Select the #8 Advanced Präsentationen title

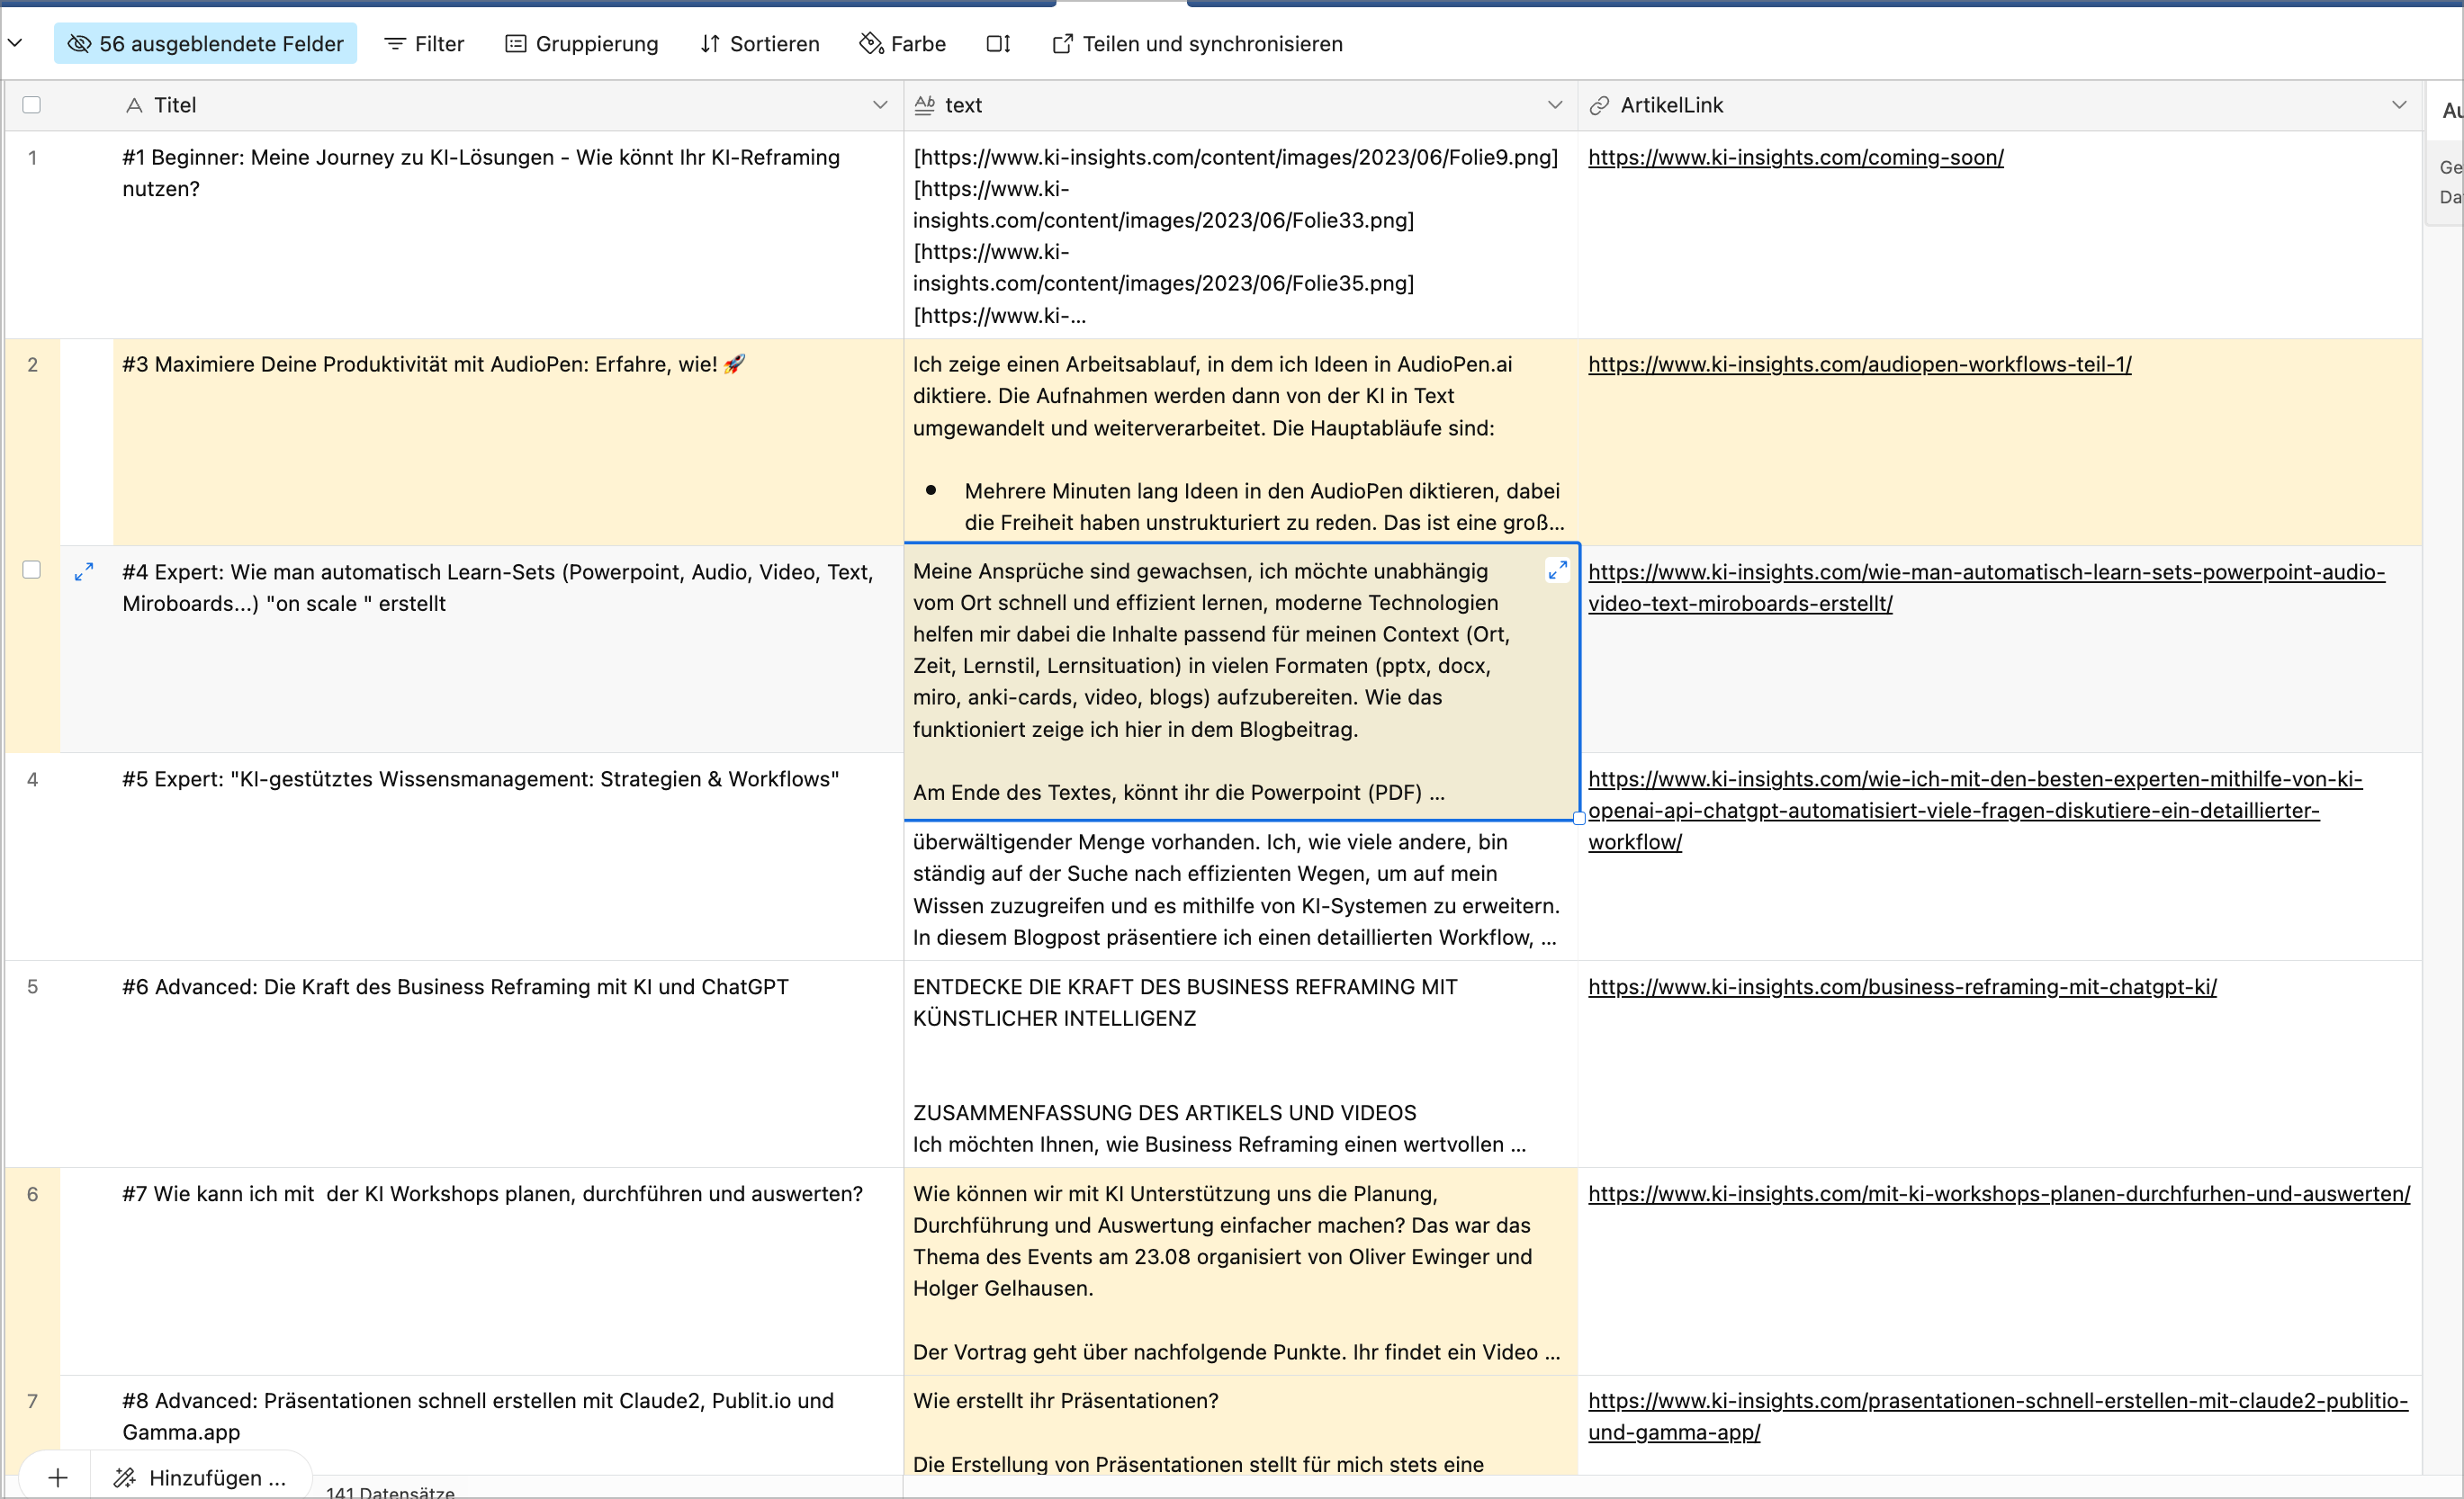(x=508, y=1425)
